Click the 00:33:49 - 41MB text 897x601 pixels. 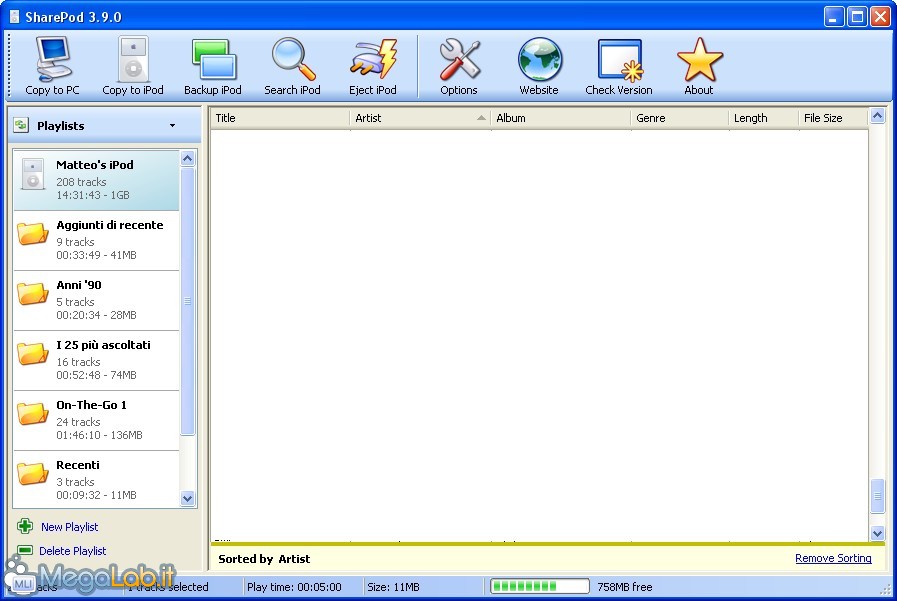tap(96, 255)
